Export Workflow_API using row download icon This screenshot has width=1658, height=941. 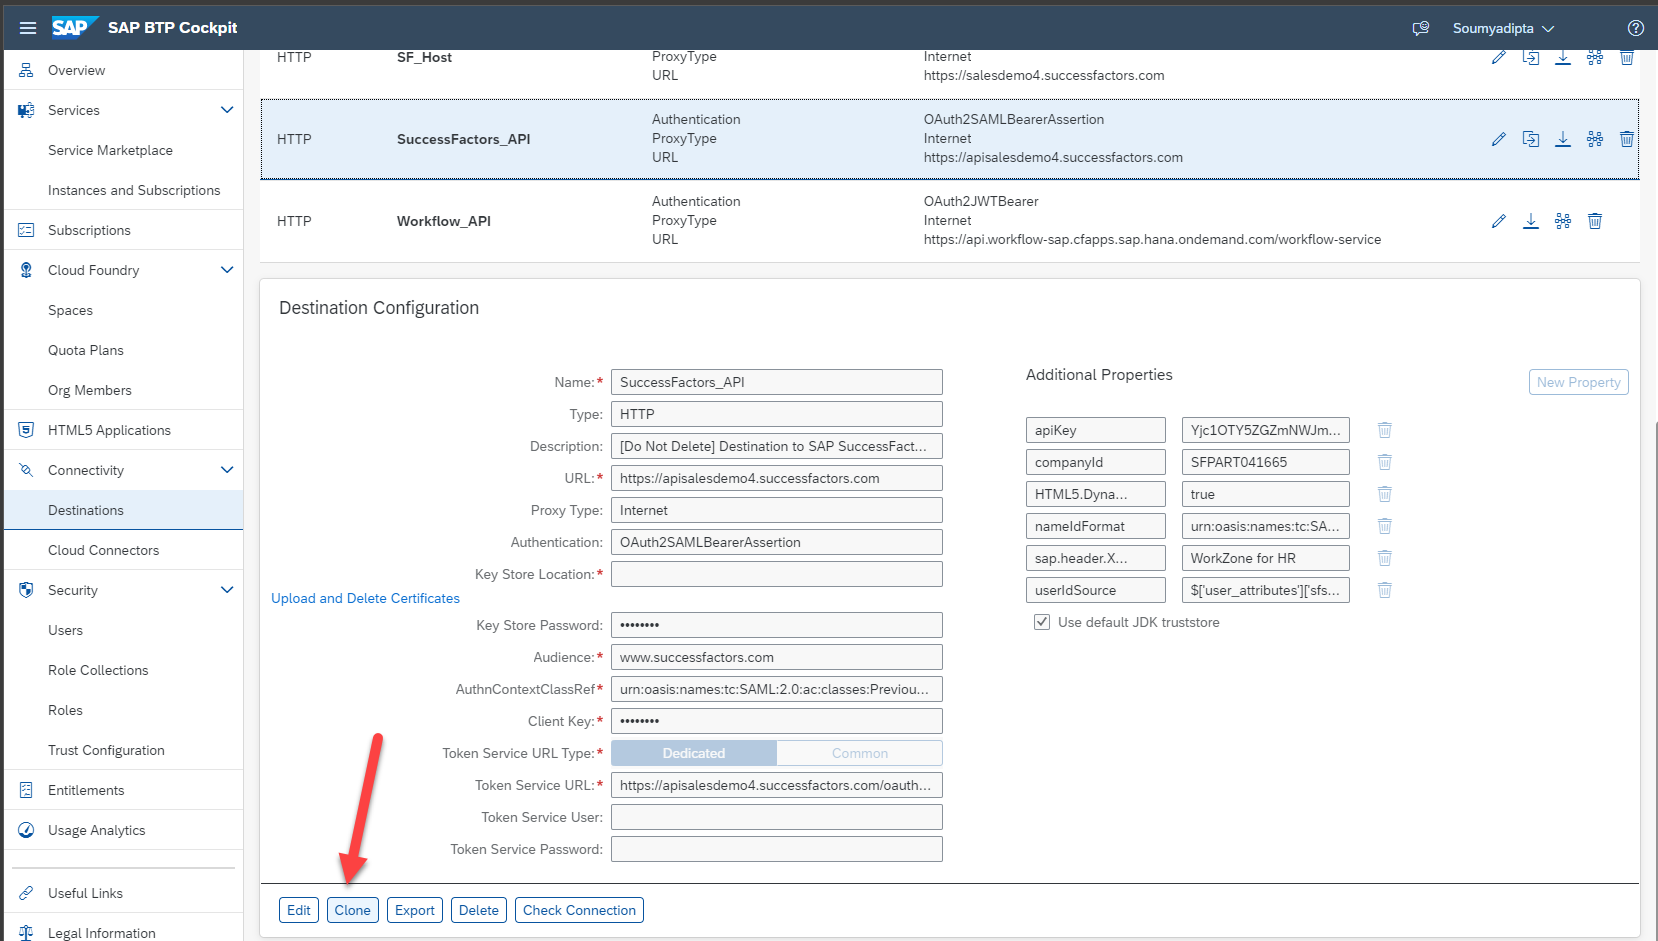1531,221
